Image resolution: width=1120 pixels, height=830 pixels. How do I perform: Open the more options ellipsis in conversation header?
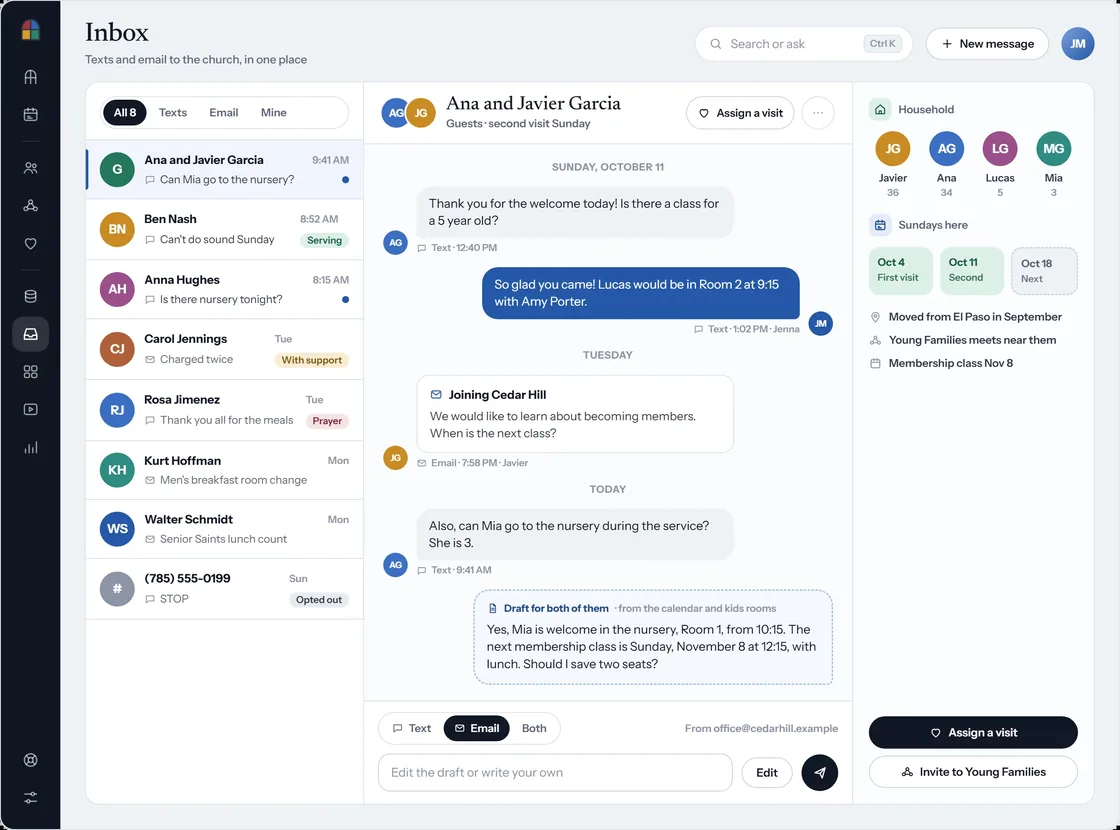click(x=818, y=113)
